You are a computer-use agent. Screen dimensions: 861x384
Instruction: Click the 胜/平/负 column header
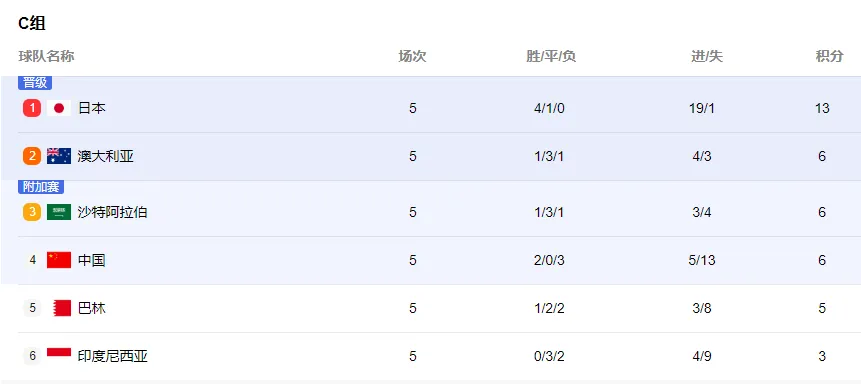(551, 56)
